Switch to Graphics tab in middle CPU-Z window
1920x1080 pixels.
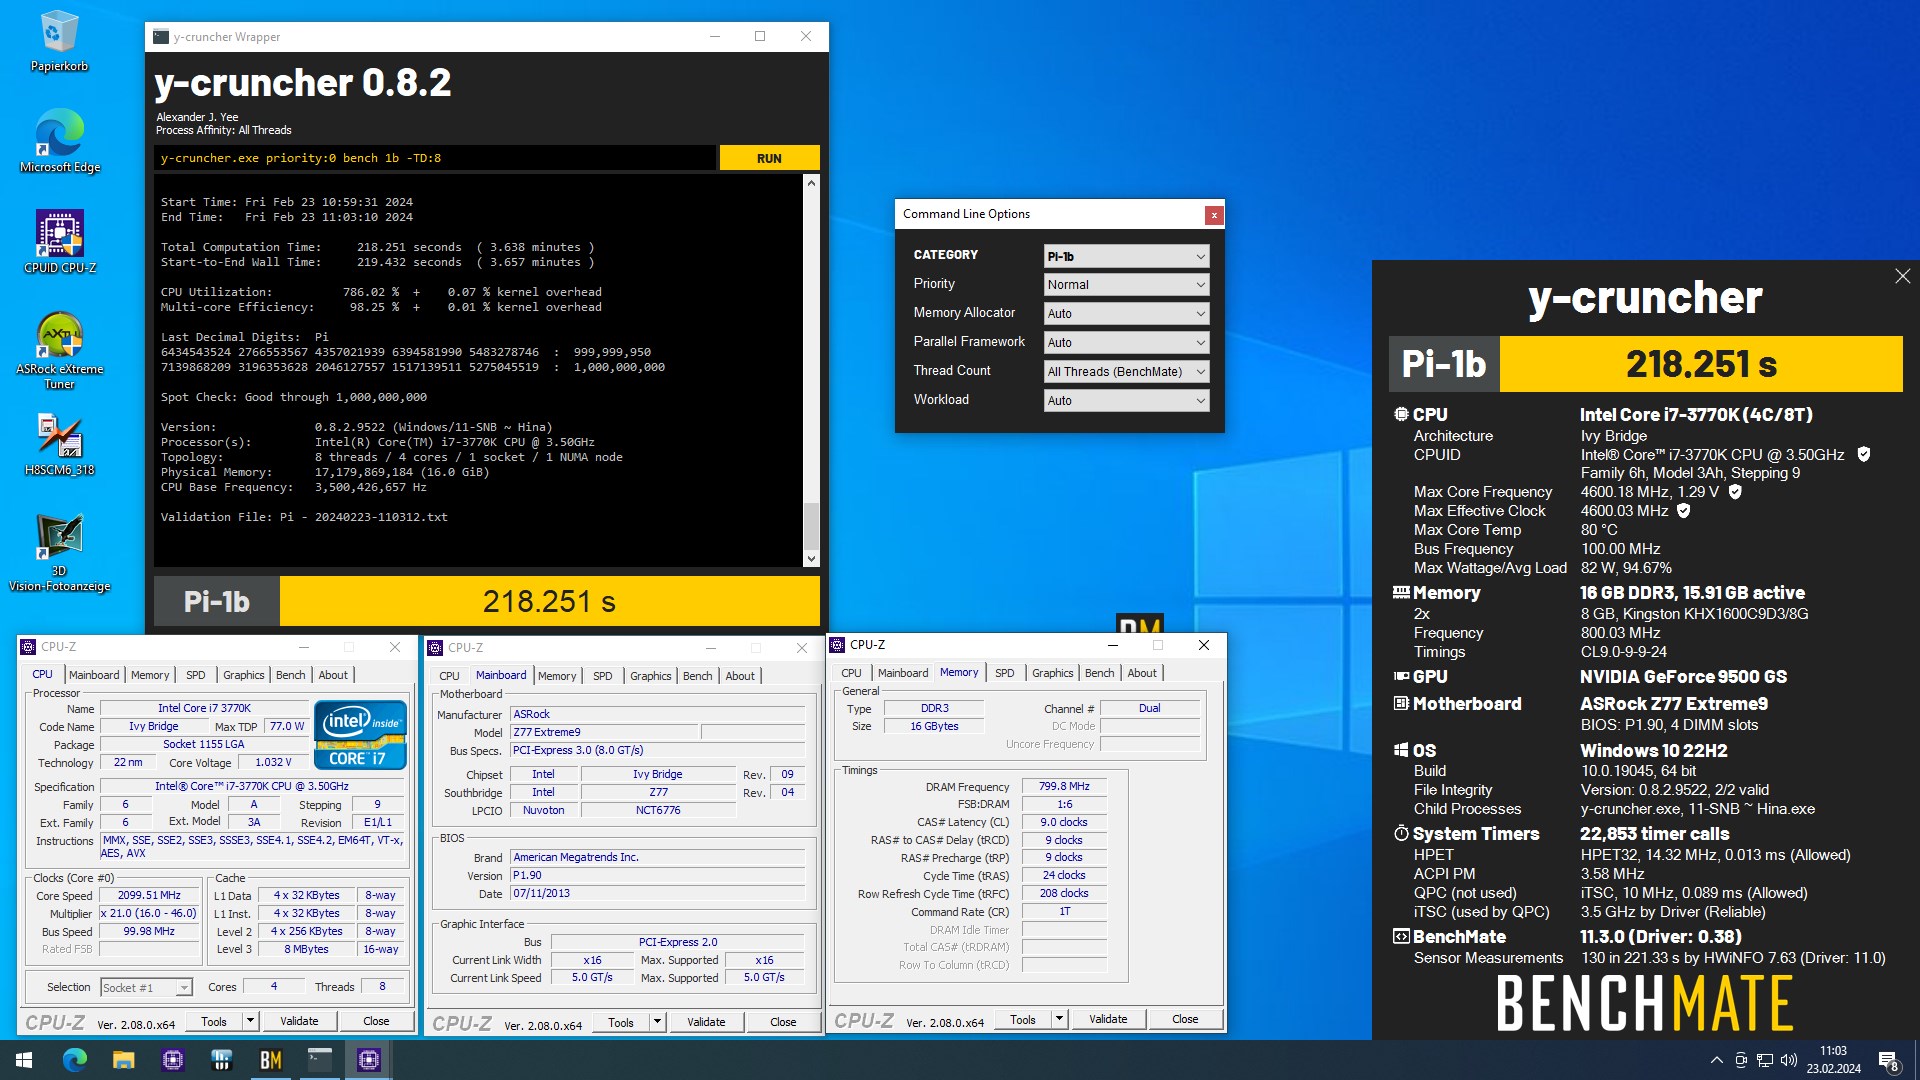coord(651,676)
